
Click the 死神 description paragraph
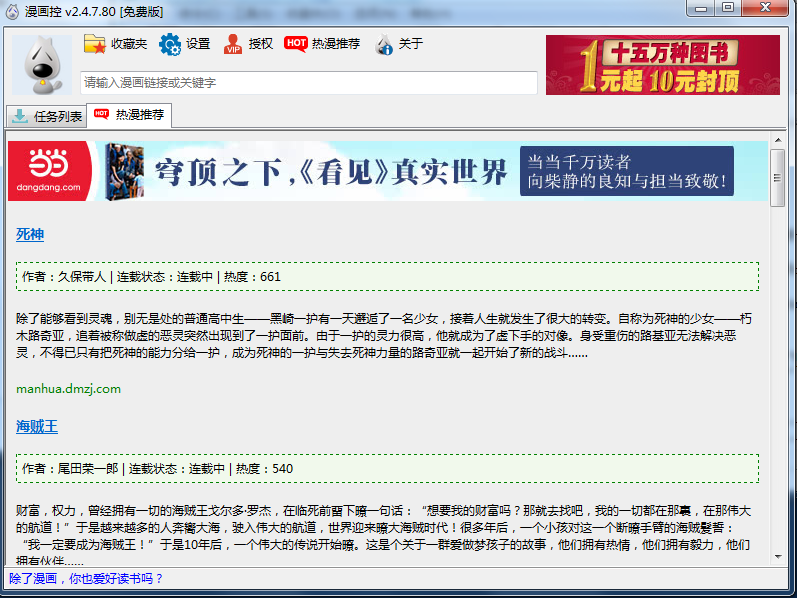pyautogui.click(x=384, y=336)
